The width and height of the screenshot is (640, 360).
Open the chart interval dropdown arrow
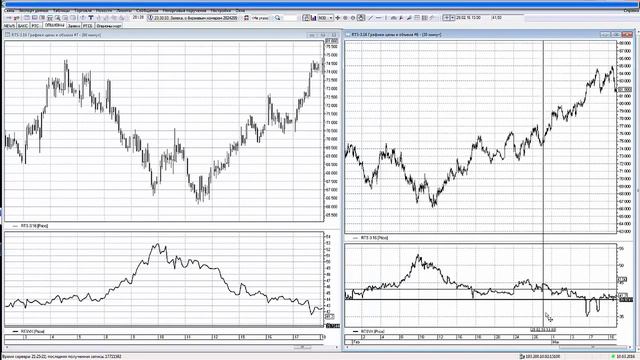[331, 18]
